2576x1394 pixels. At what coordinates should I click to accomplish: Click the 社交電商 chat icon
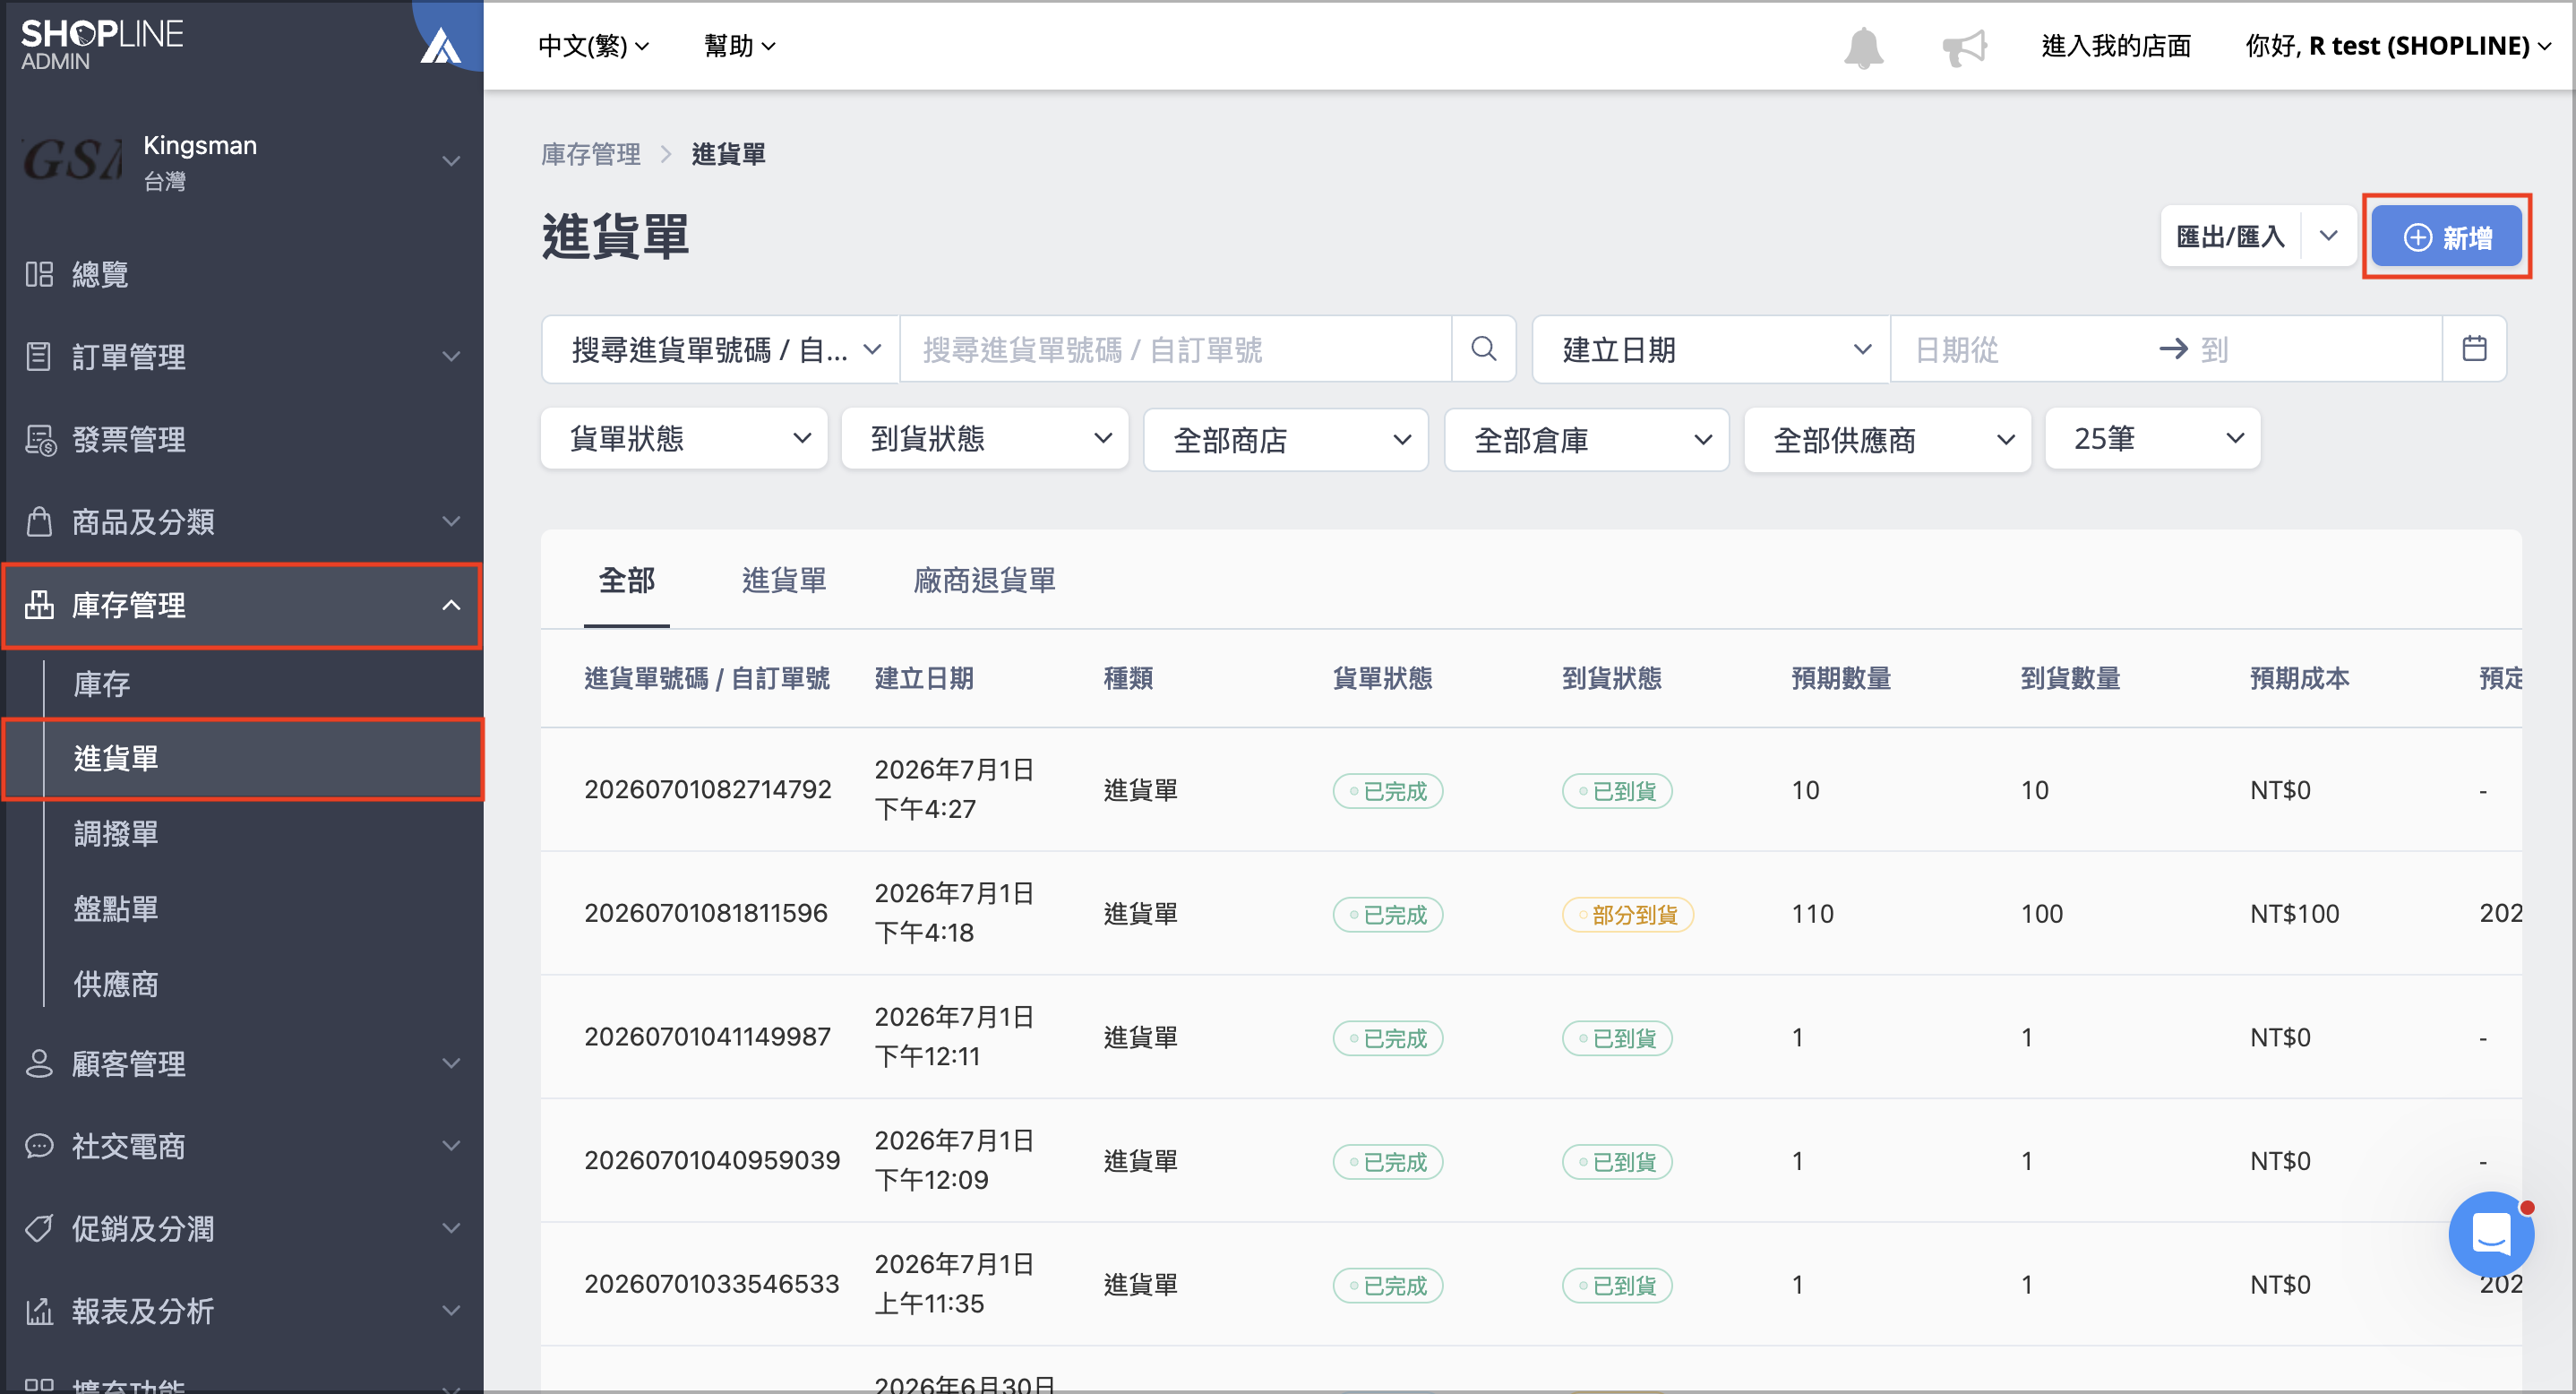click(39, 1146)
